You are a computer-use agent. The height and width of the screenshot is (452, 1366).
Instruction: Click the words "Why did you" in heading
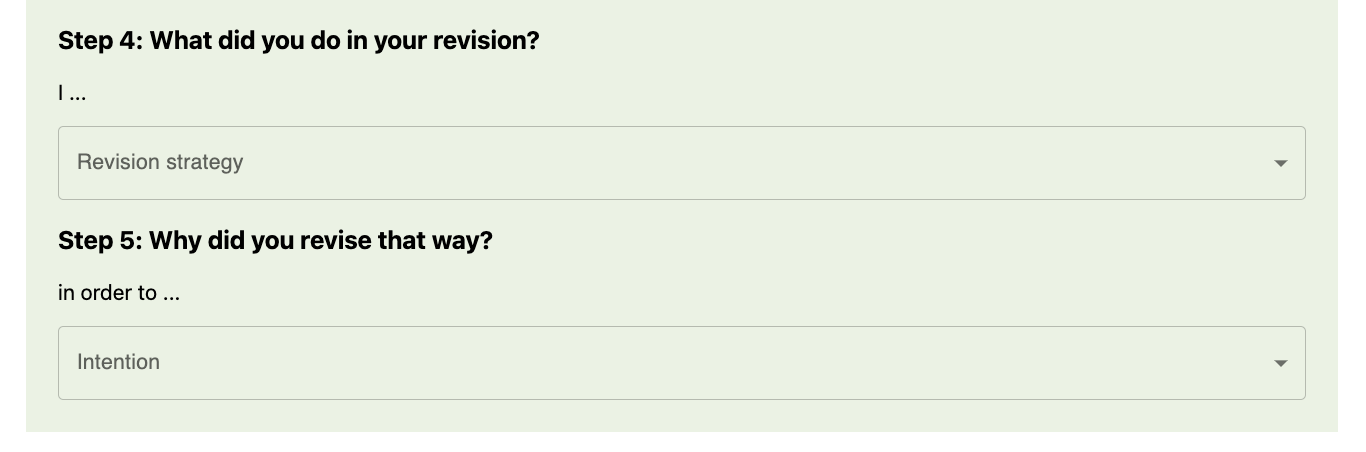coord(220,241)
